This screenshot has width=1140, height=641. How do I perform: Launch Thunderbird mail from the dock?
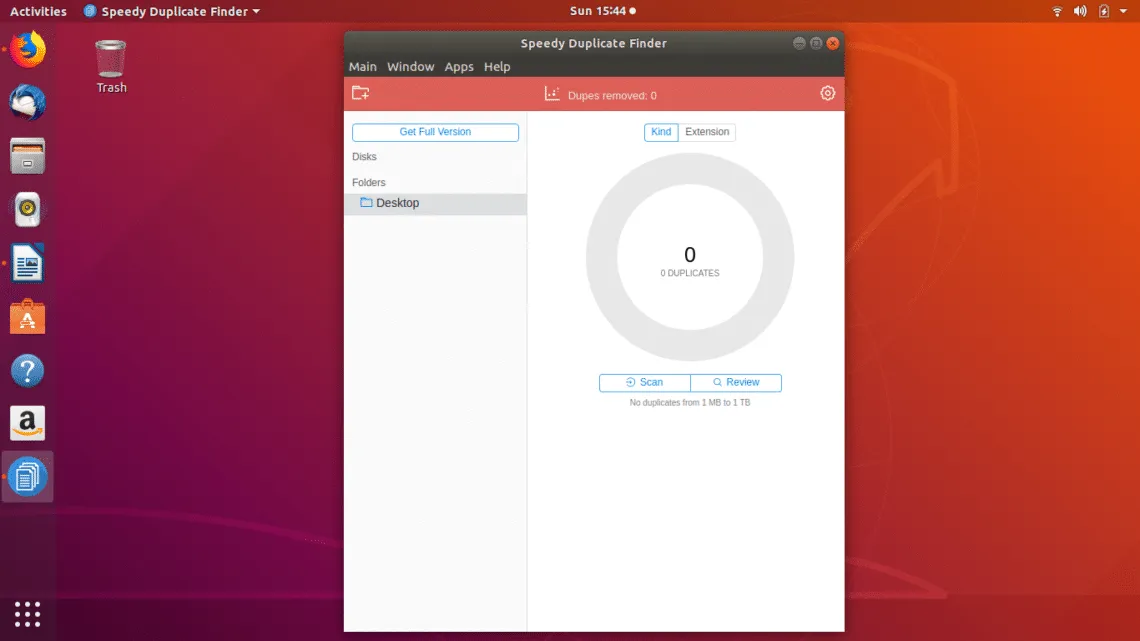(28, 103)
